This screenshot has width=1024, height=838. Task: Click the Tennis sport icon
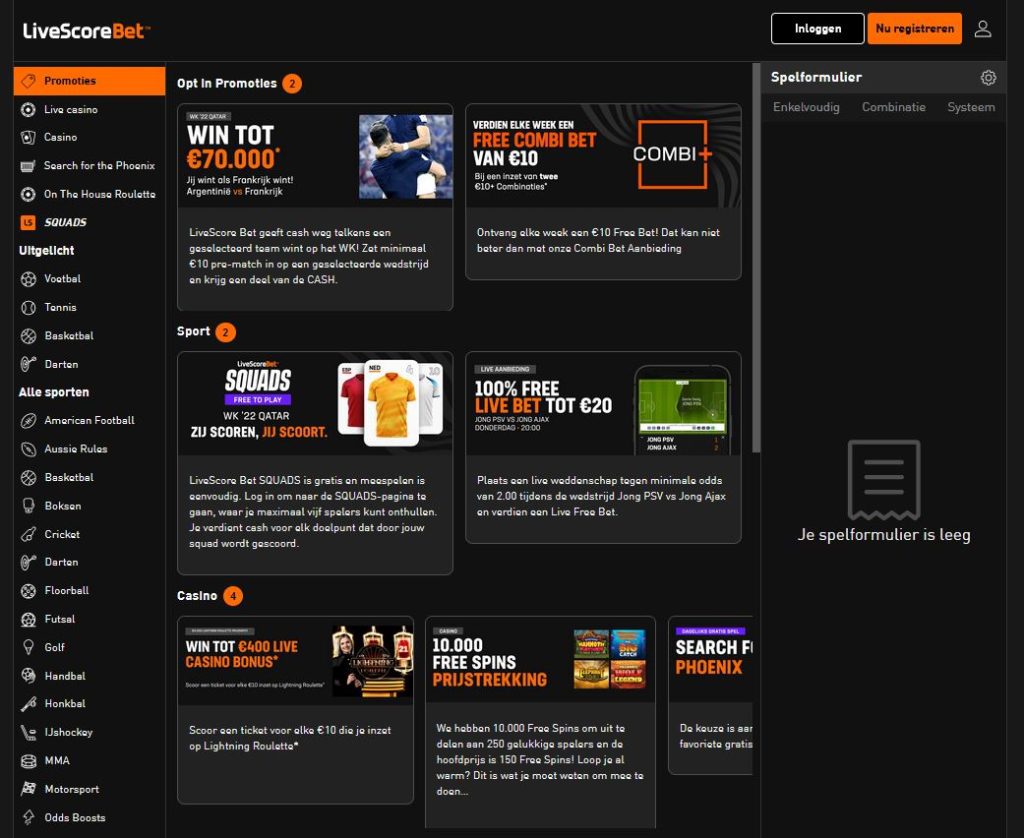pyautogui.click(x=28, y=307)
